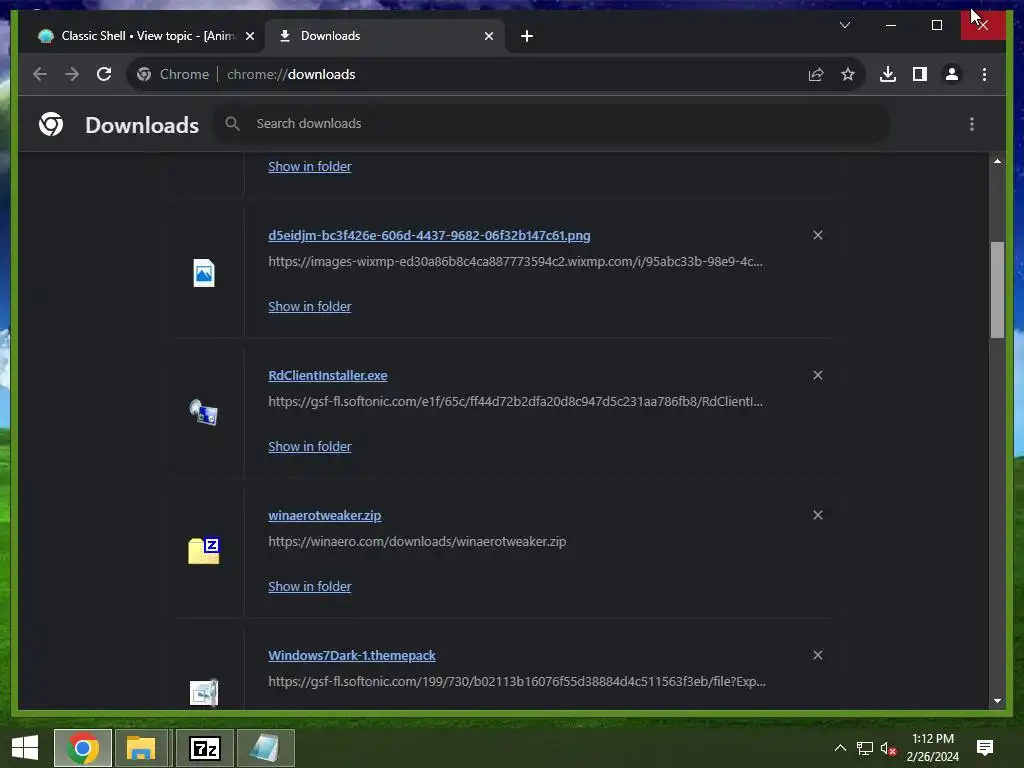This screenshot has height=768, width=1024.
Task: Open Downloads page more actions menu
Action: [x=972, y=124]
